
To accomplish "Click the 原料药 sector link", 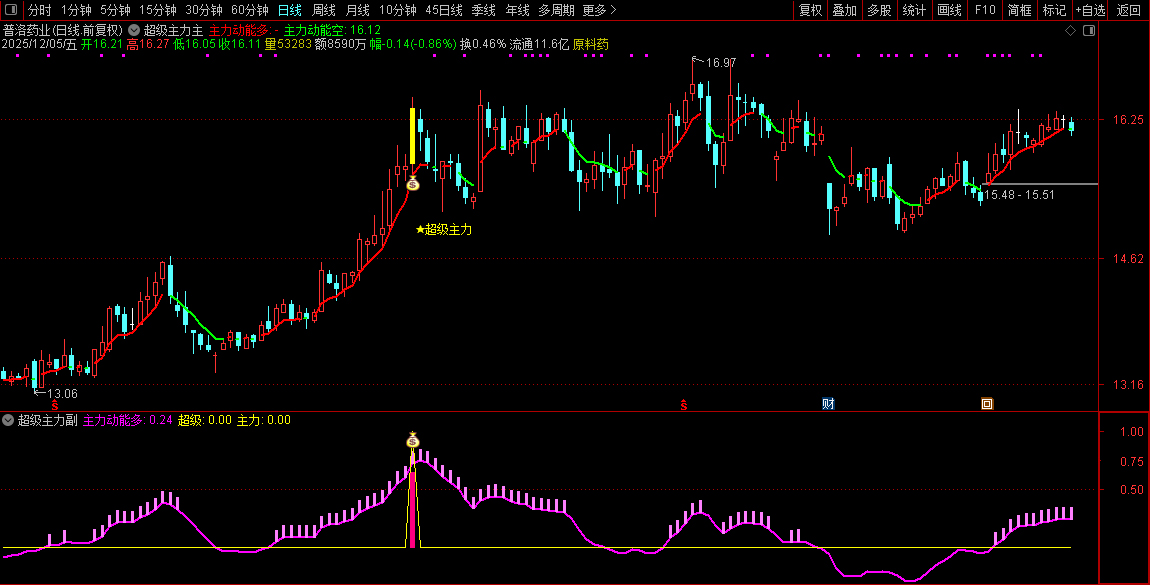I will click(x=590, y=44).
